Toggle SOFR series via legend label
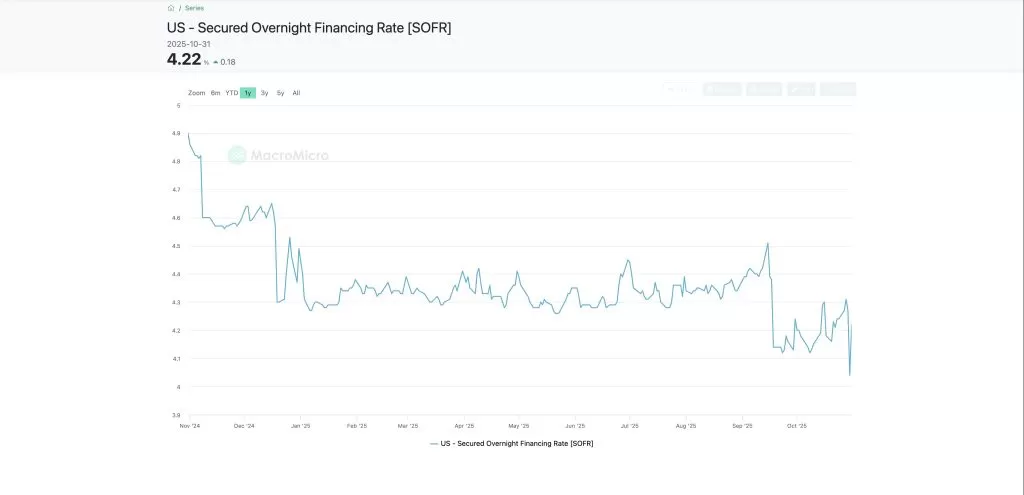Viewport: 1024px width, 495px height. 517,442
